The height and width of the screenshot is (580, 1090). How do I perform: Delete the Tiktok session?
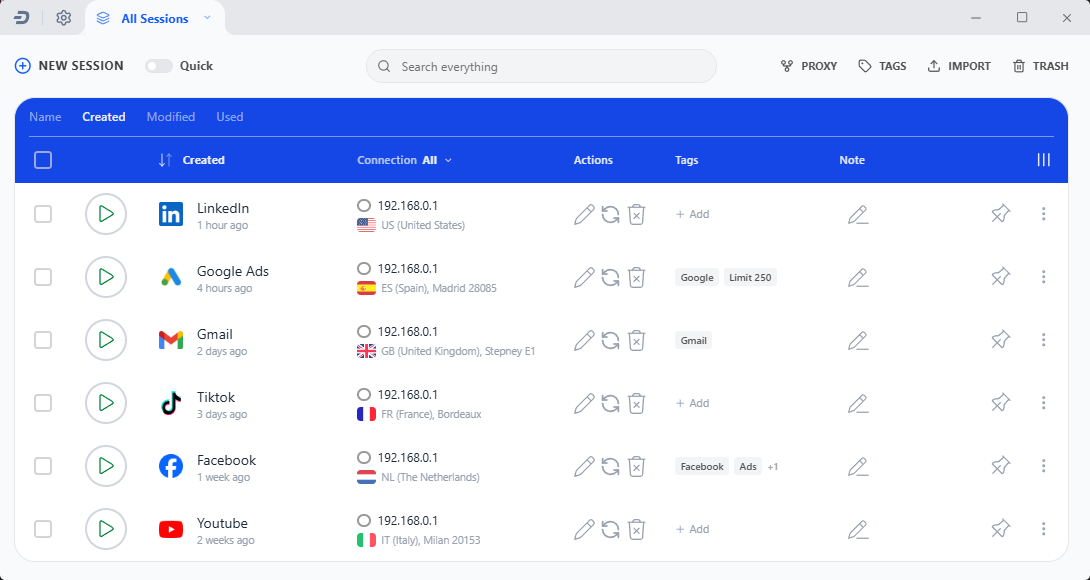(x=637, y=403)
